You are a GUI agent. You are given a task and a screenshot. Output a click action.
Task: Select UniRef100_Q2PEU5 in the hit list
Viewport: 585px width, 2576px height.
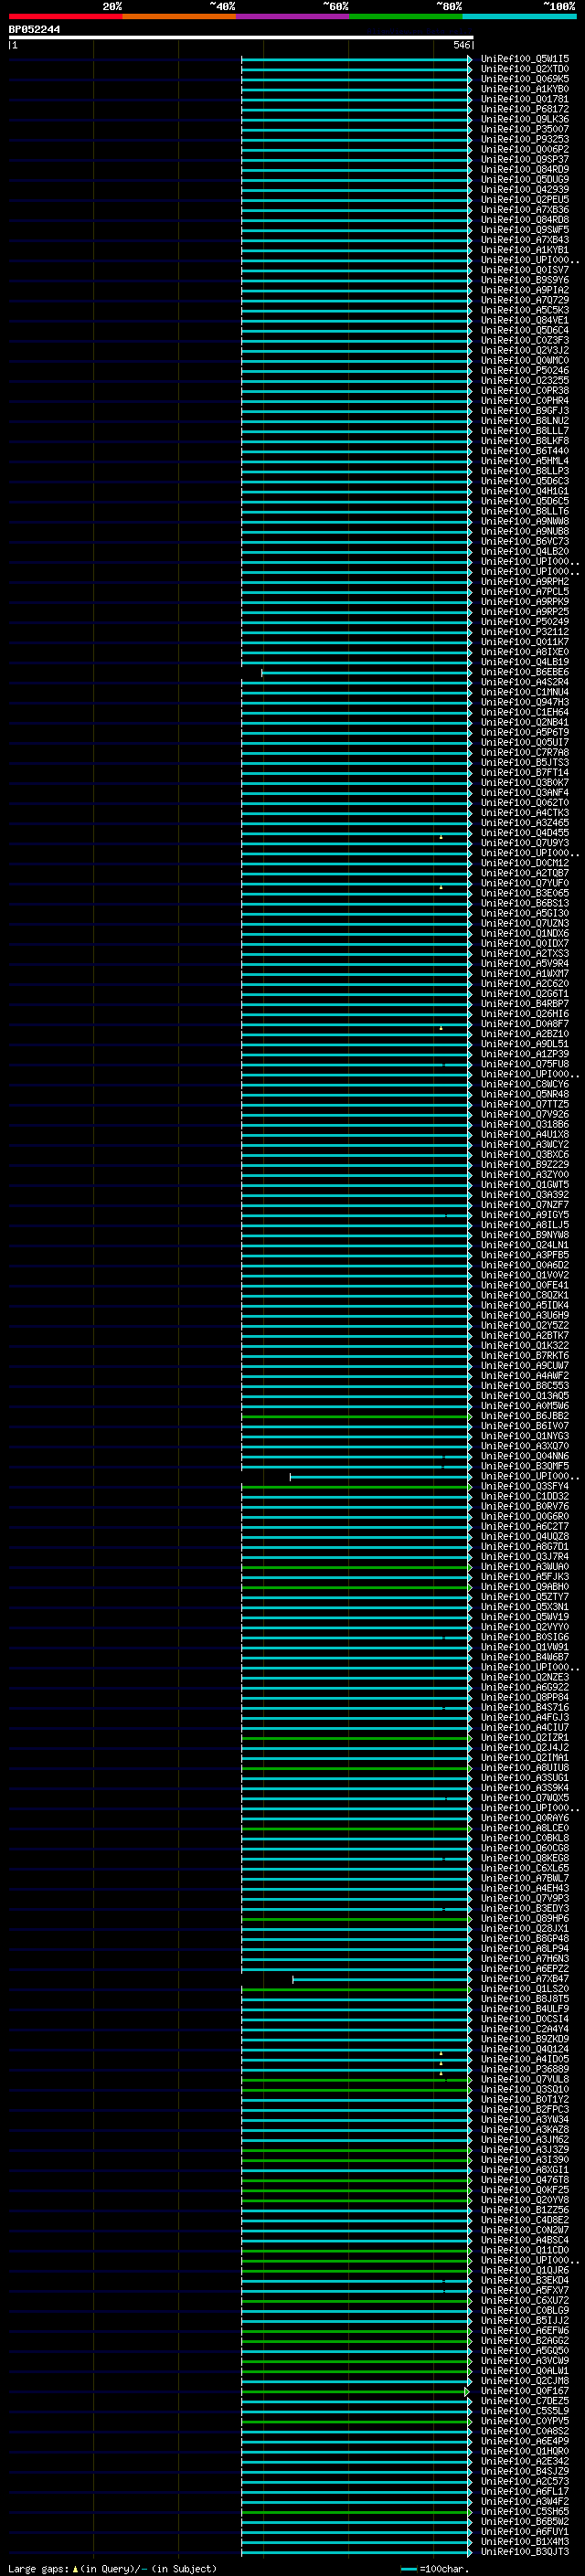point(524,199)
